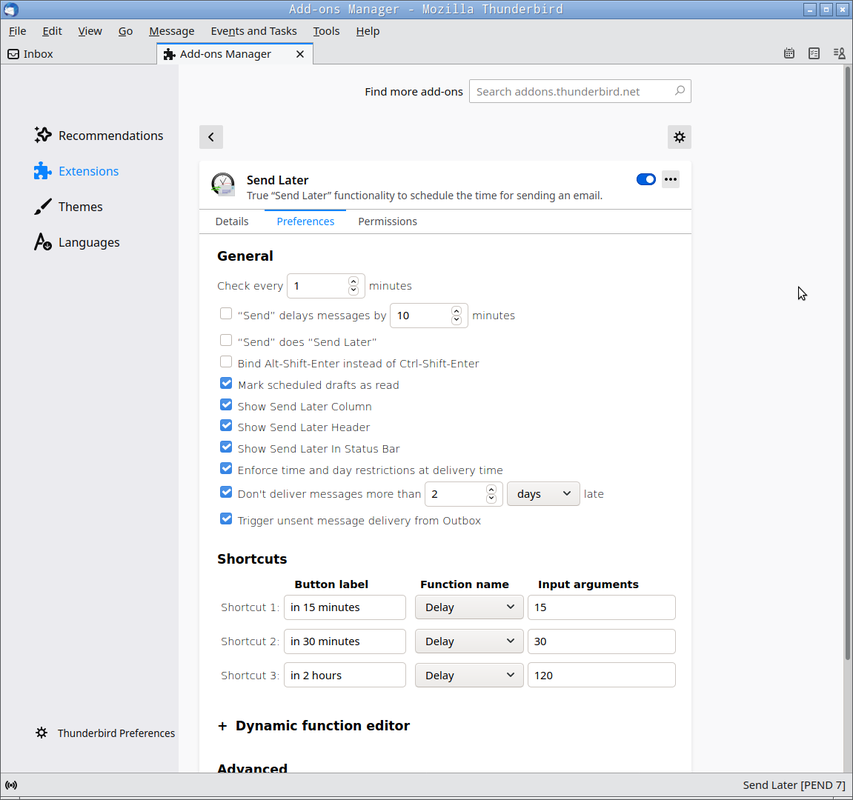Switch to the Inbox tab
This screenshot has height=800, width=853.
pos(79,54)
